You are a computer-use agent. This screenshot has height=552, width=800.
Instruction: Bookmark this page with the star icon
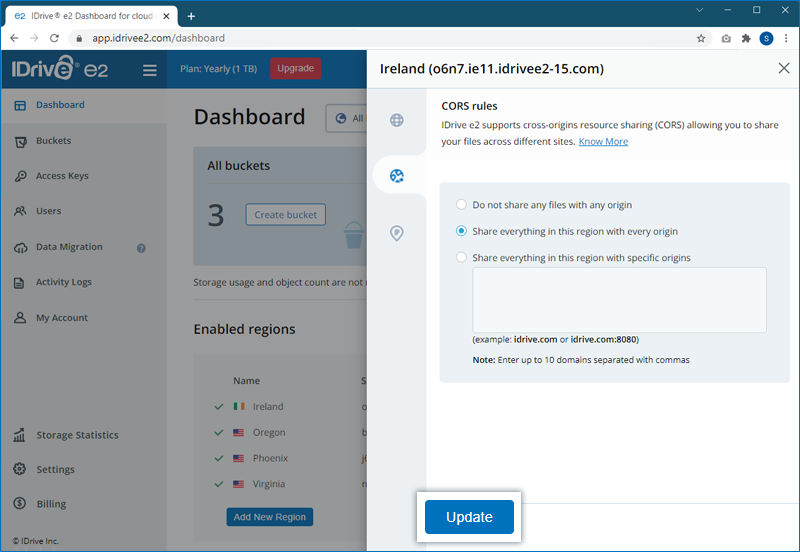click(x=701, y=38)
